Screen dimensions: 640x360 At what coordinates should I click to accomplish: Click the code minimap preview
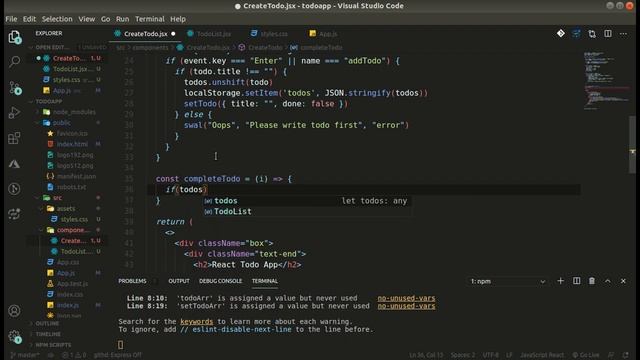[x=606, y=80]
